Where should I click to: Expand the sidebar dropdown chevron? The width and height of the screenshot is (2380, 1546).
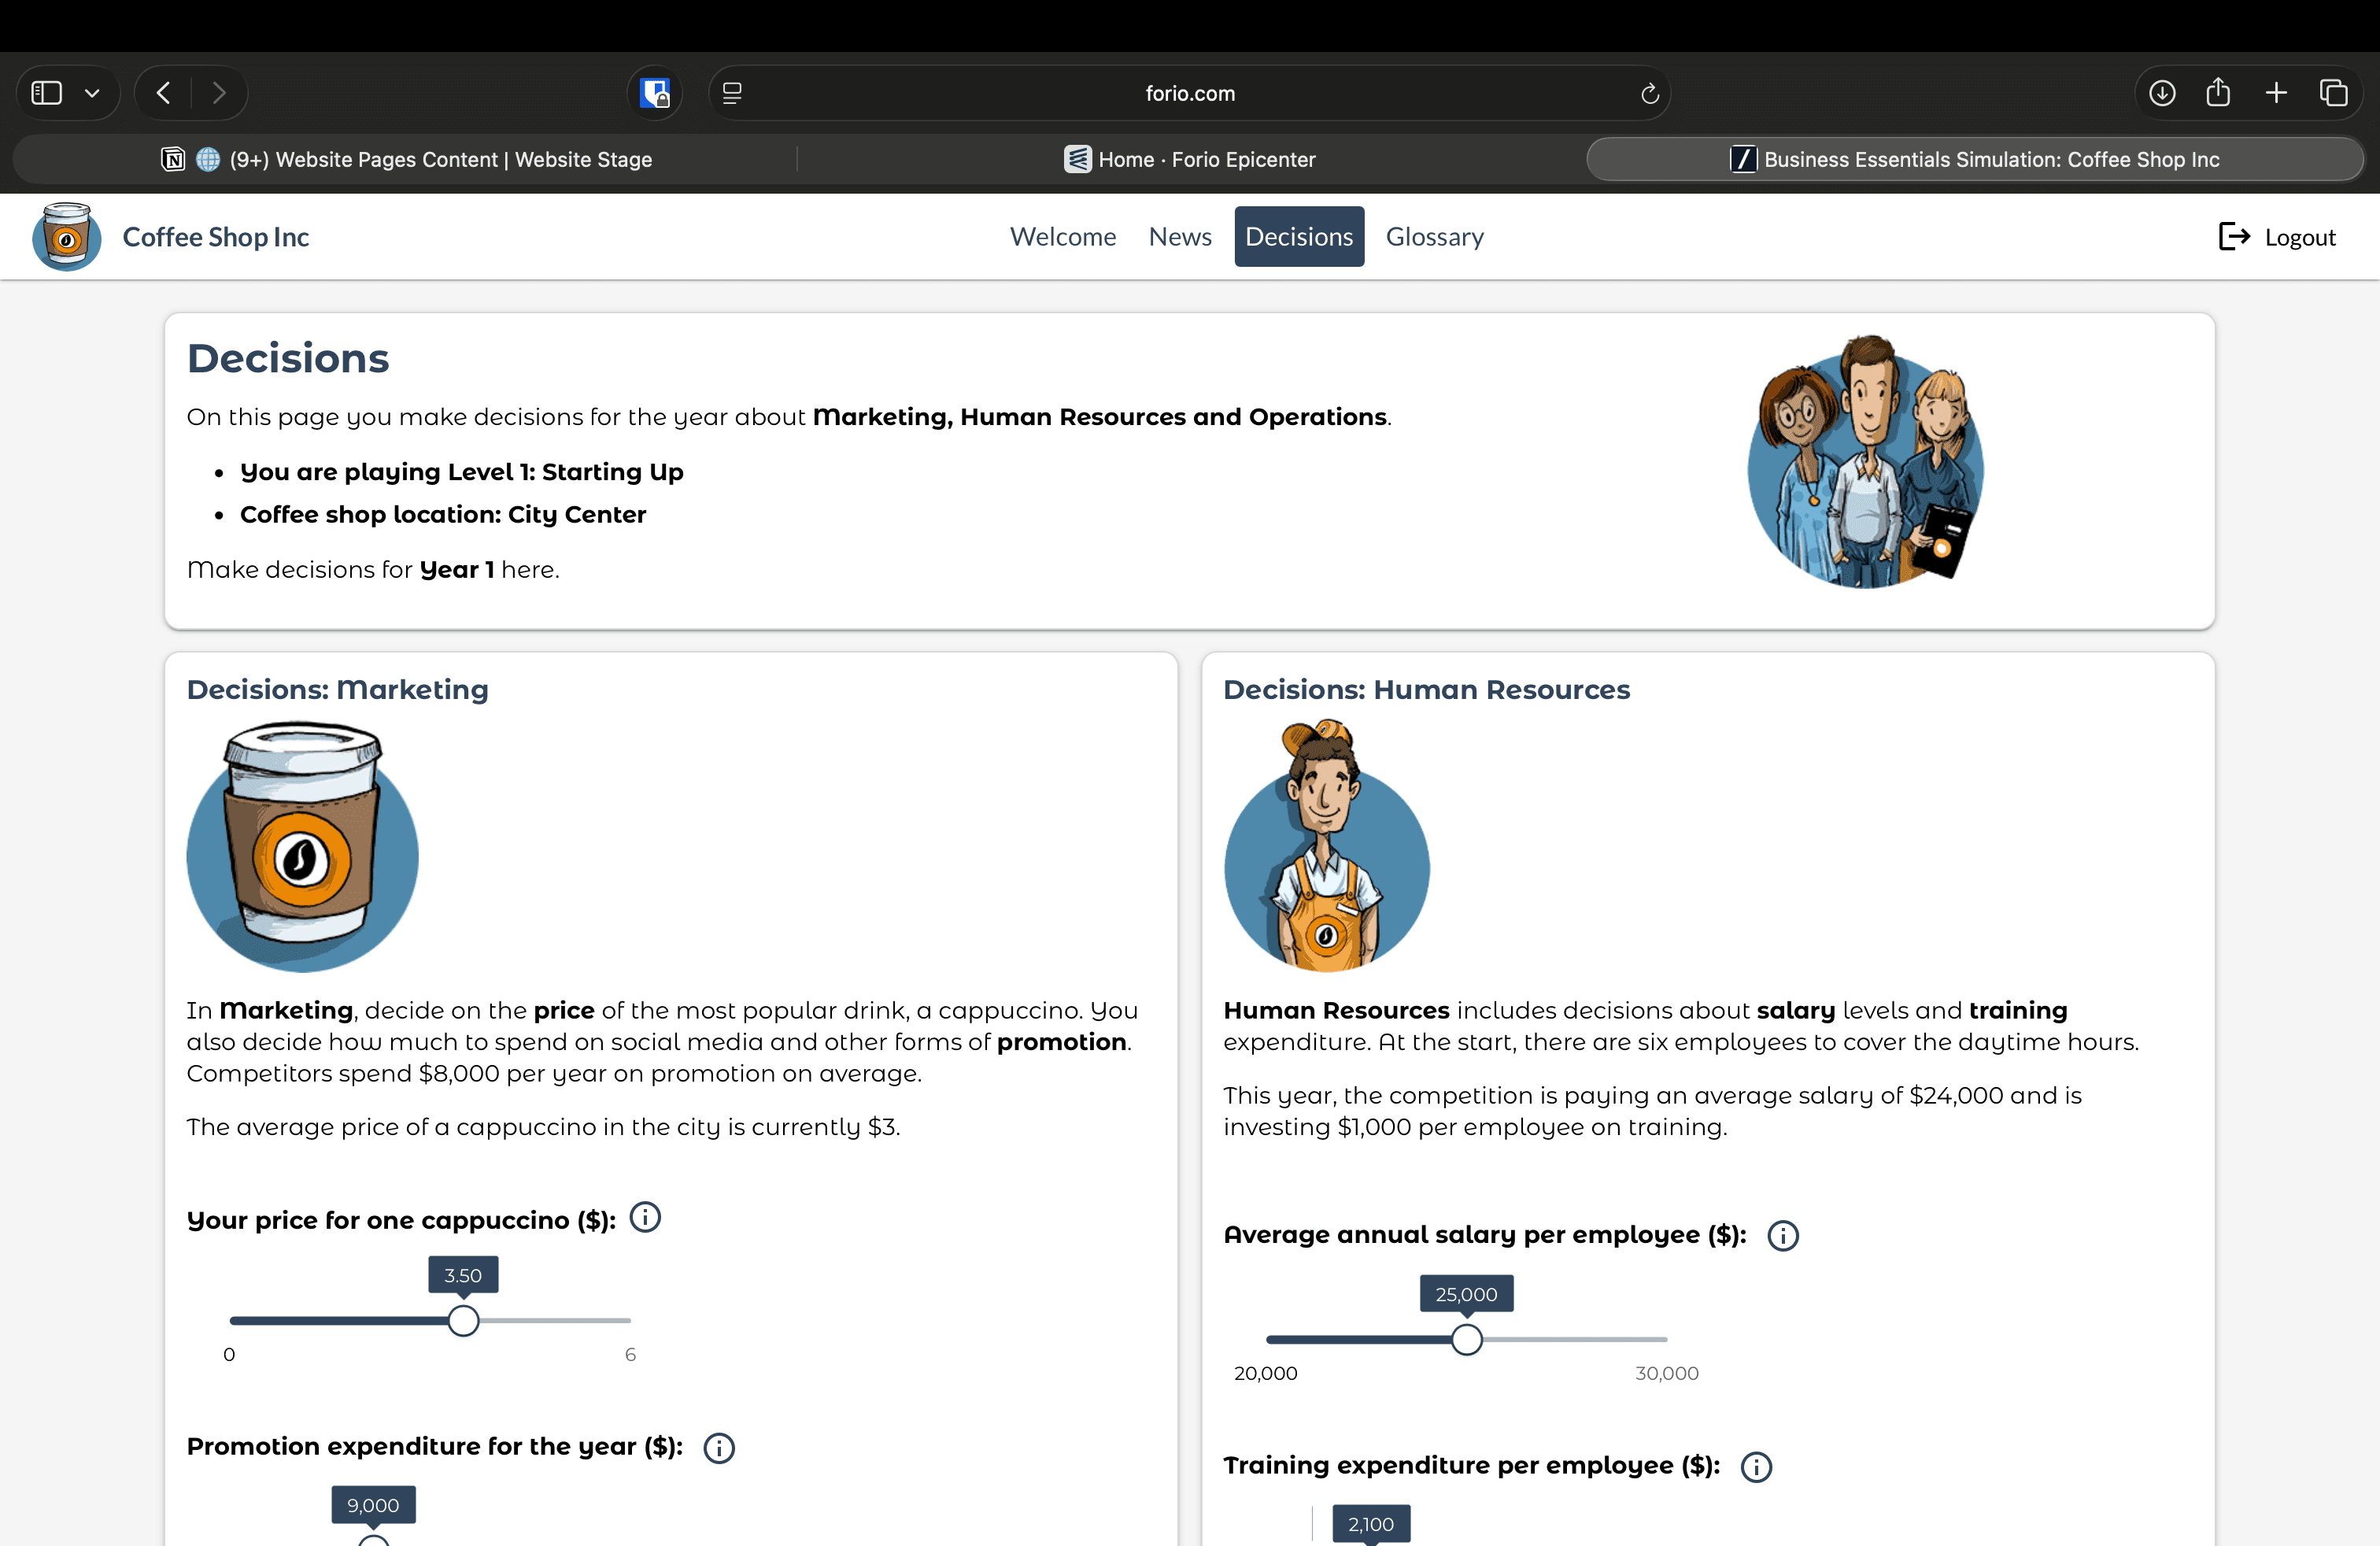92,93
